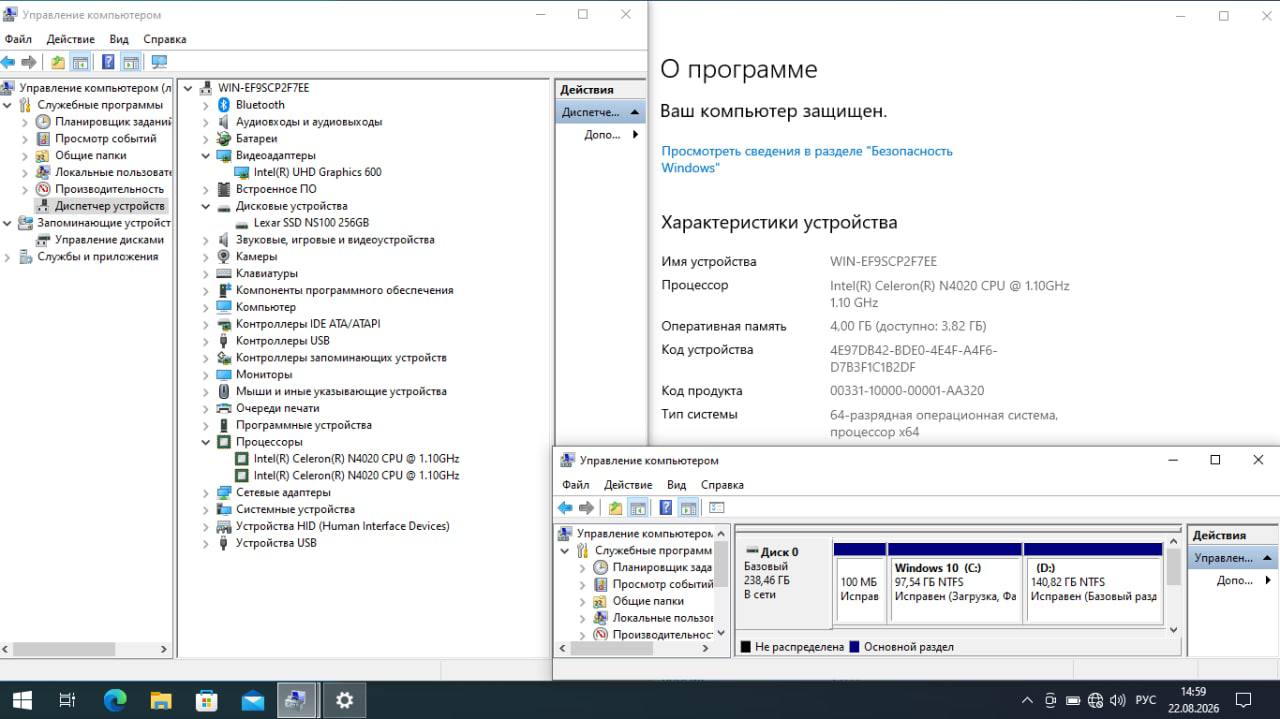Click Управлен... in the Disk Management window actions pane

[x=1233, y=558]
